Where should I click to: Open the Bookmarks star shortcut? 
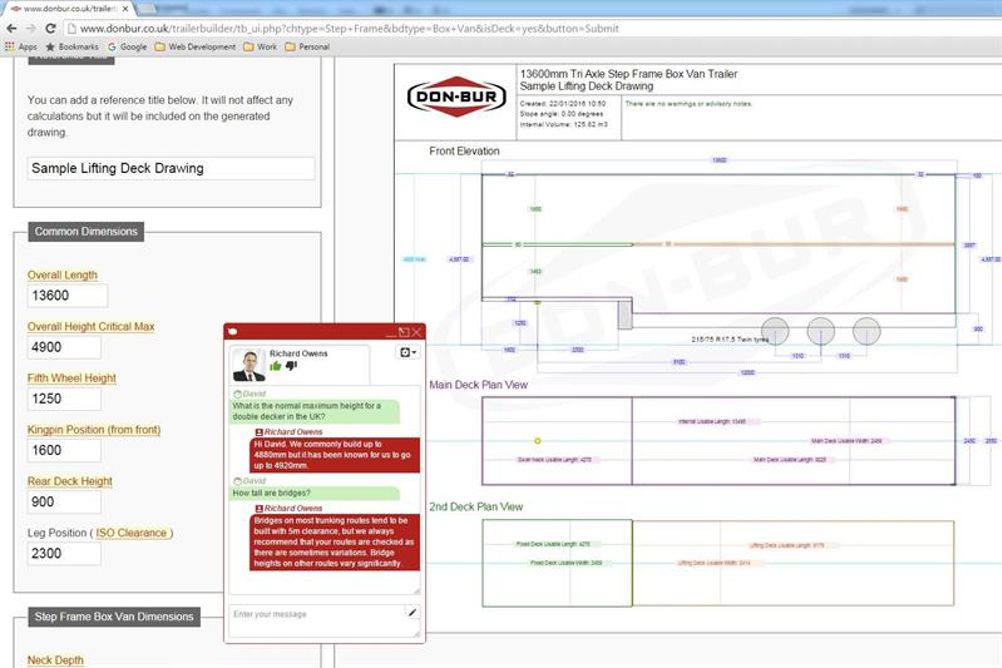[x=72, y=47]
